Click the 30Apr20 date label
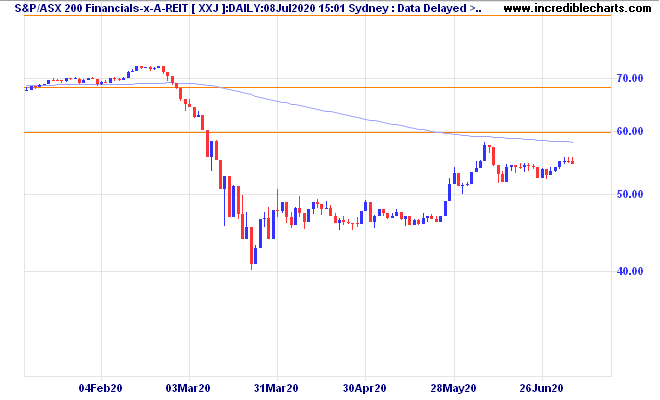The width and height of the screenshot is (660, 400). click(x=365, y=388)
